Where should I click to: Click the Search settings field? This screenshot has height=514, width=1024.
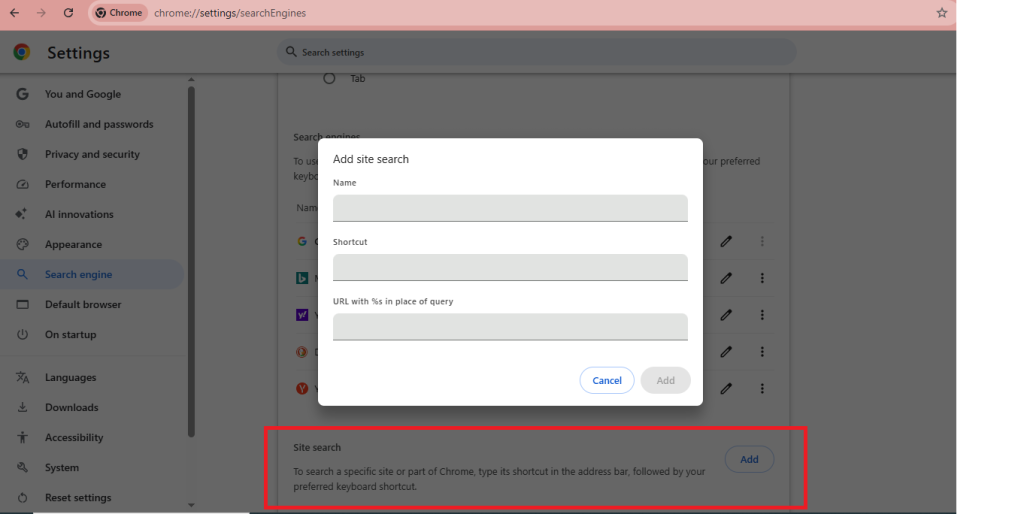tap(537, 52)
